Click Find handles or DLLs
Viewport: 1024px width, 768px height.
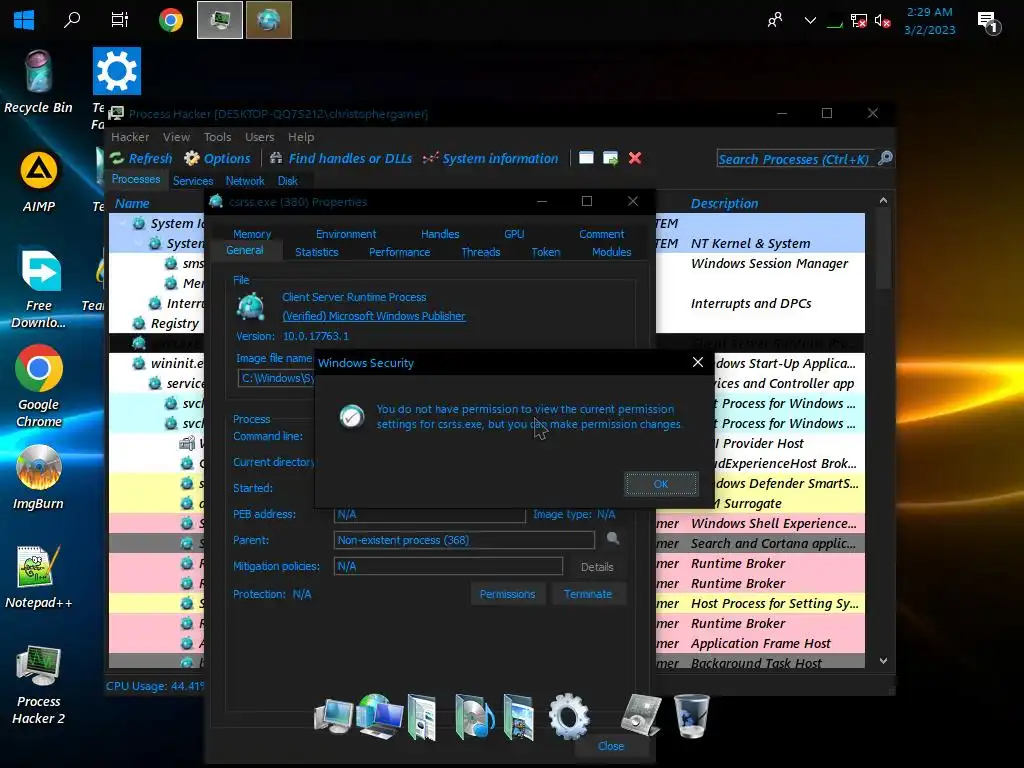click(x=341, y=159)
